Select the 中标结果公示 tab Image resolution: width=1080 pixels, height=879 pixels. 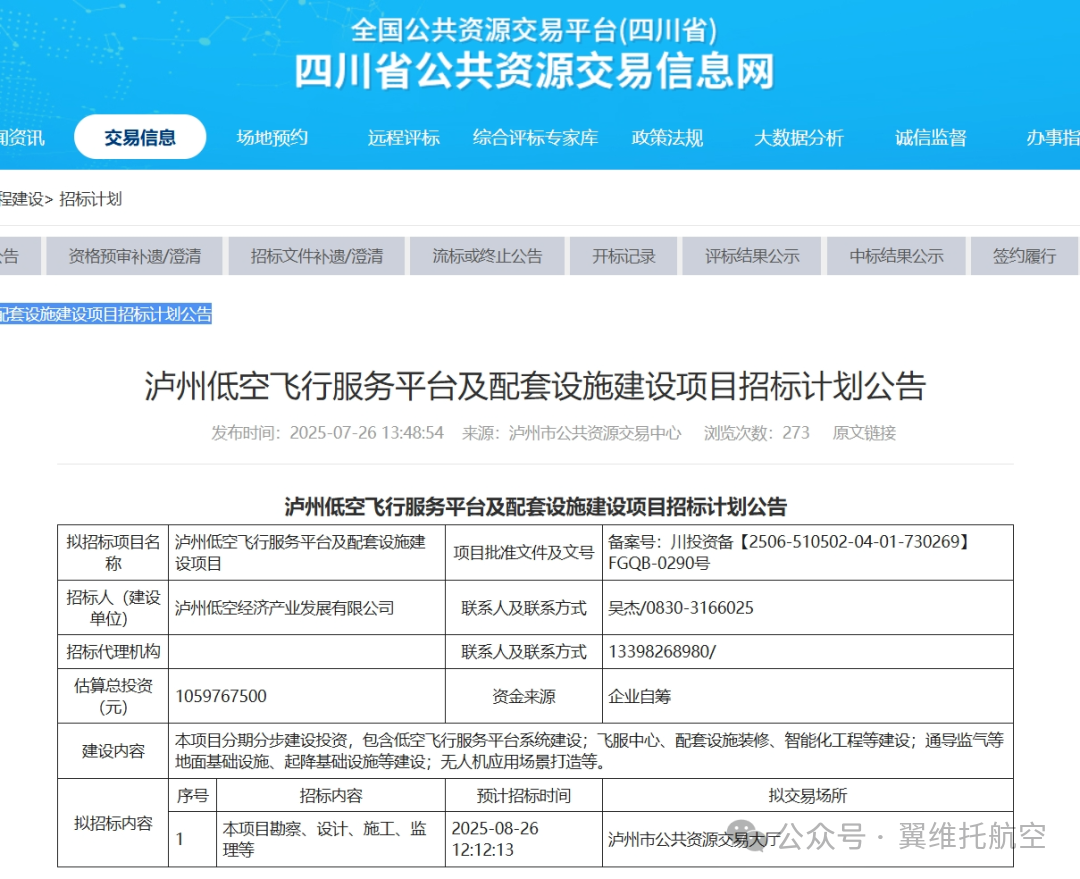[x=895, y=255]
